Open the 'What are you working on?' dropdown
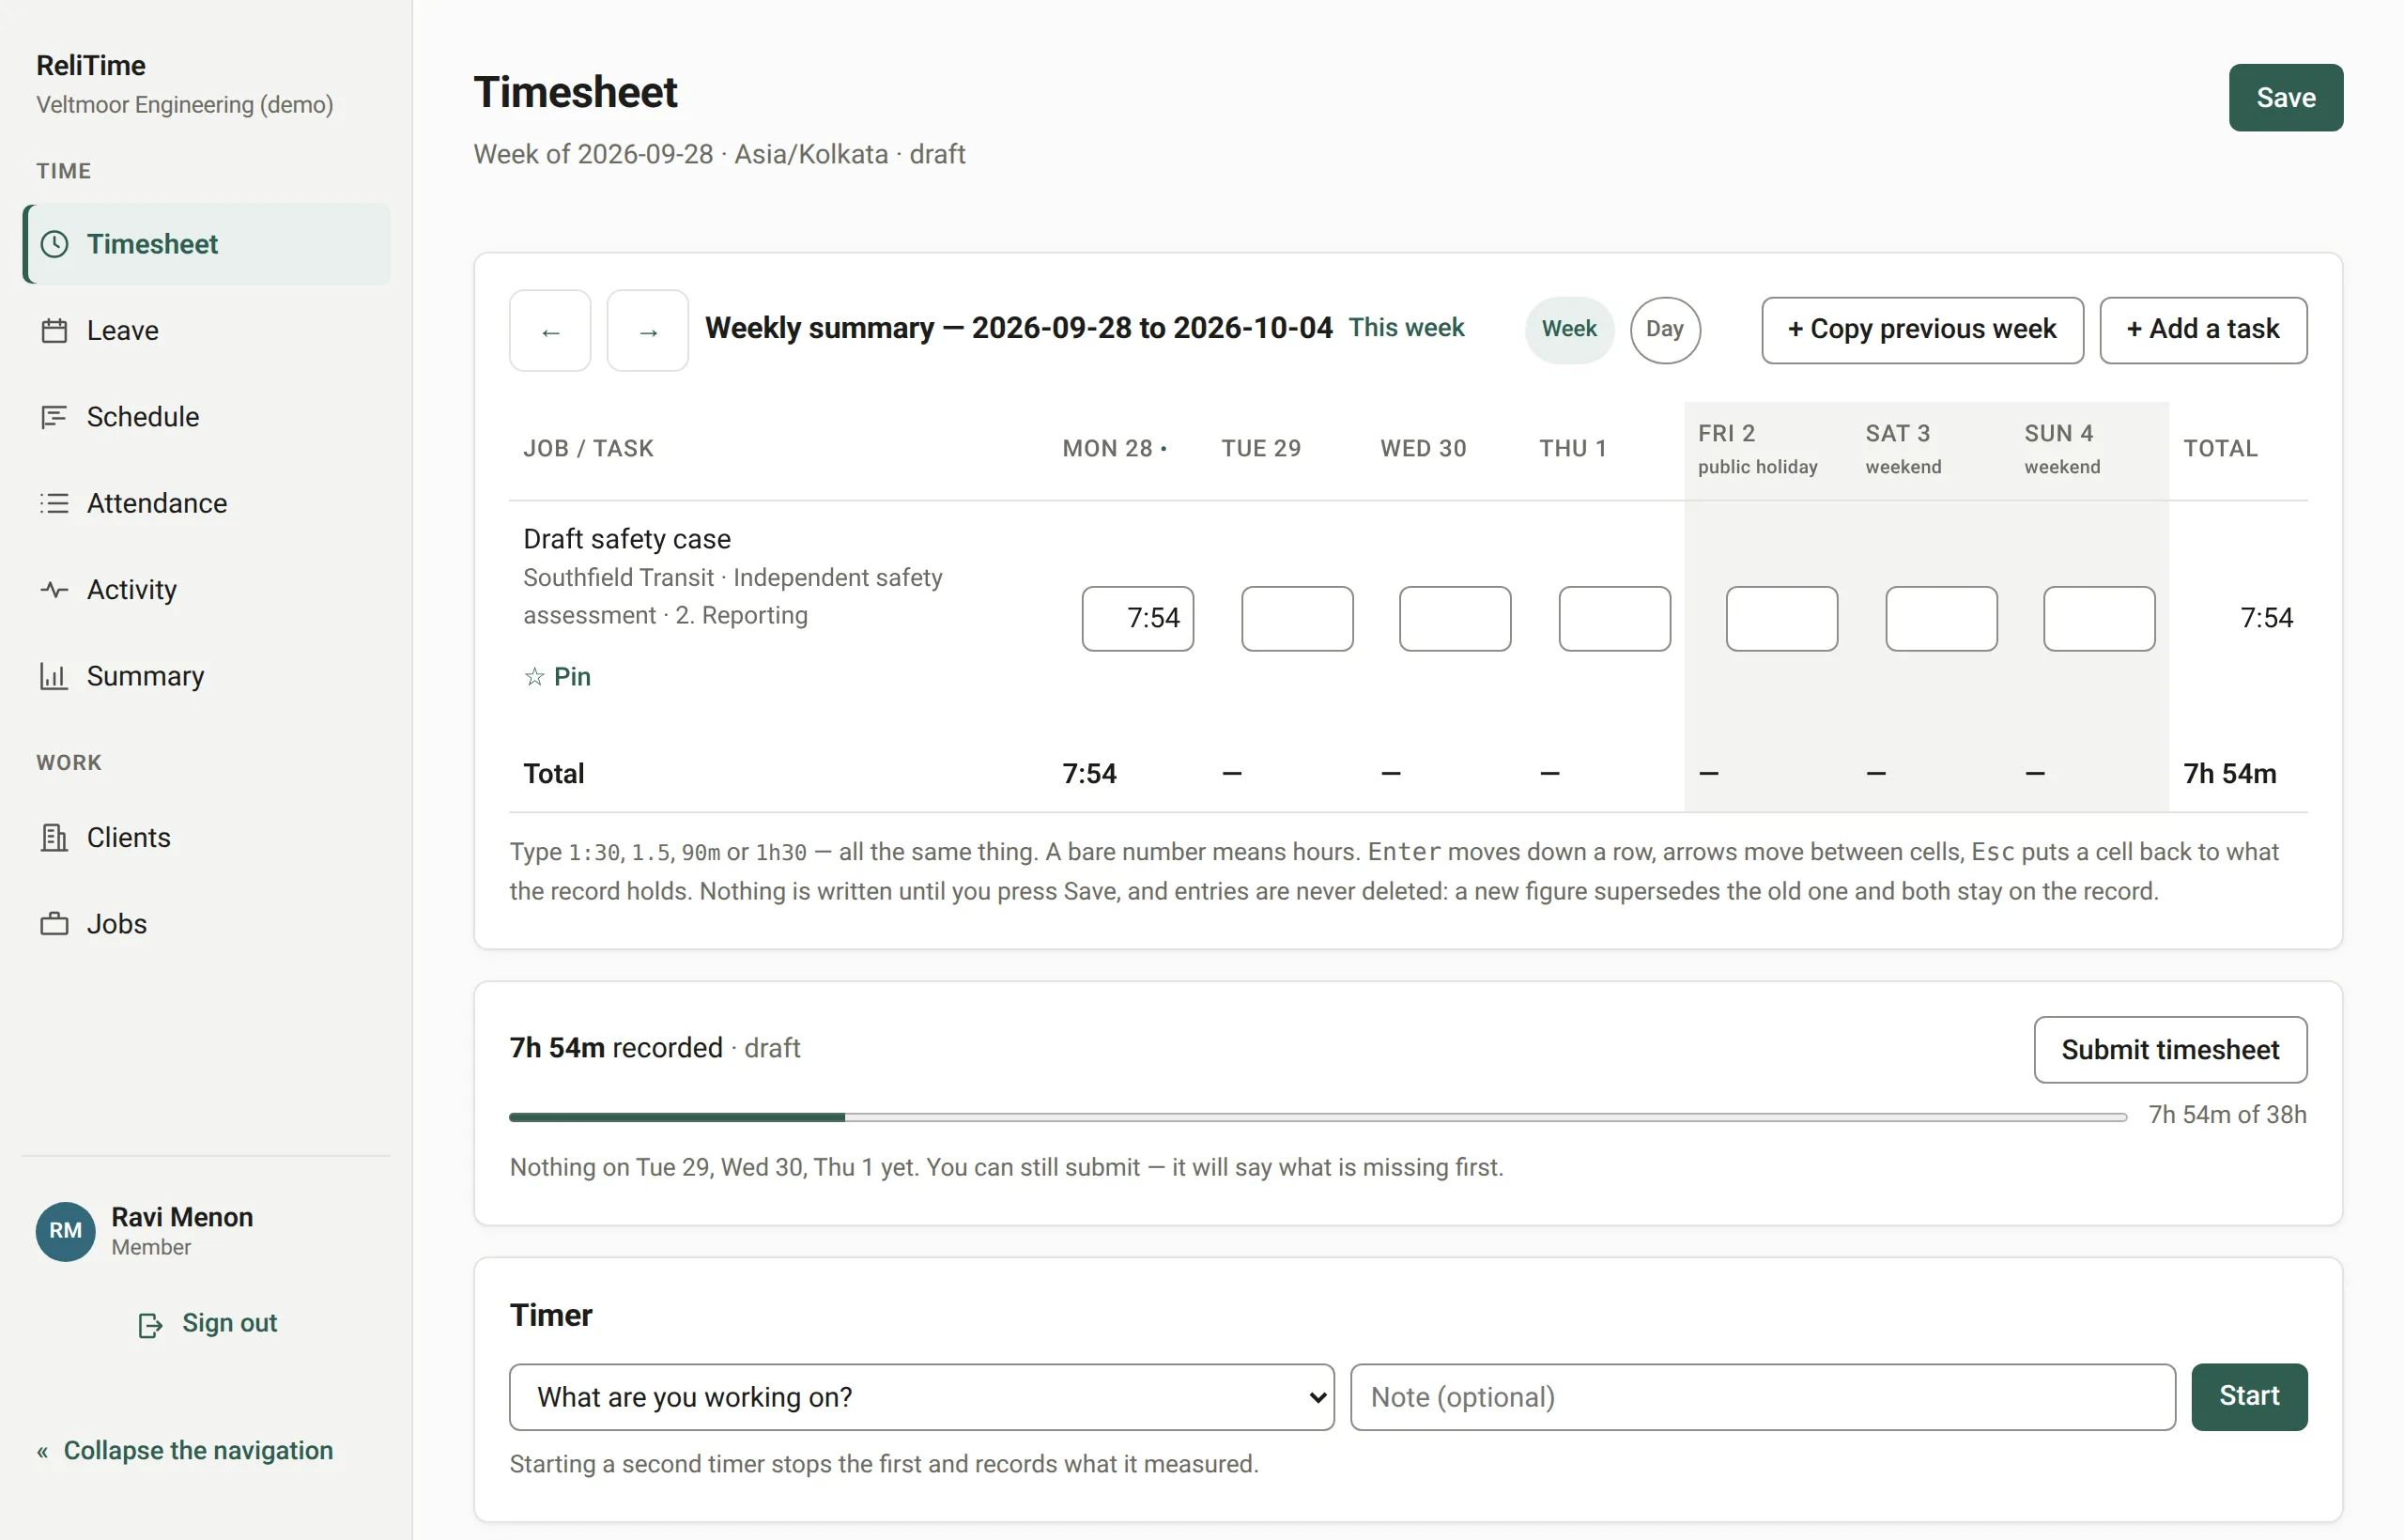This screenshot has width=2404, height=1540. [x=922, y=1397]
